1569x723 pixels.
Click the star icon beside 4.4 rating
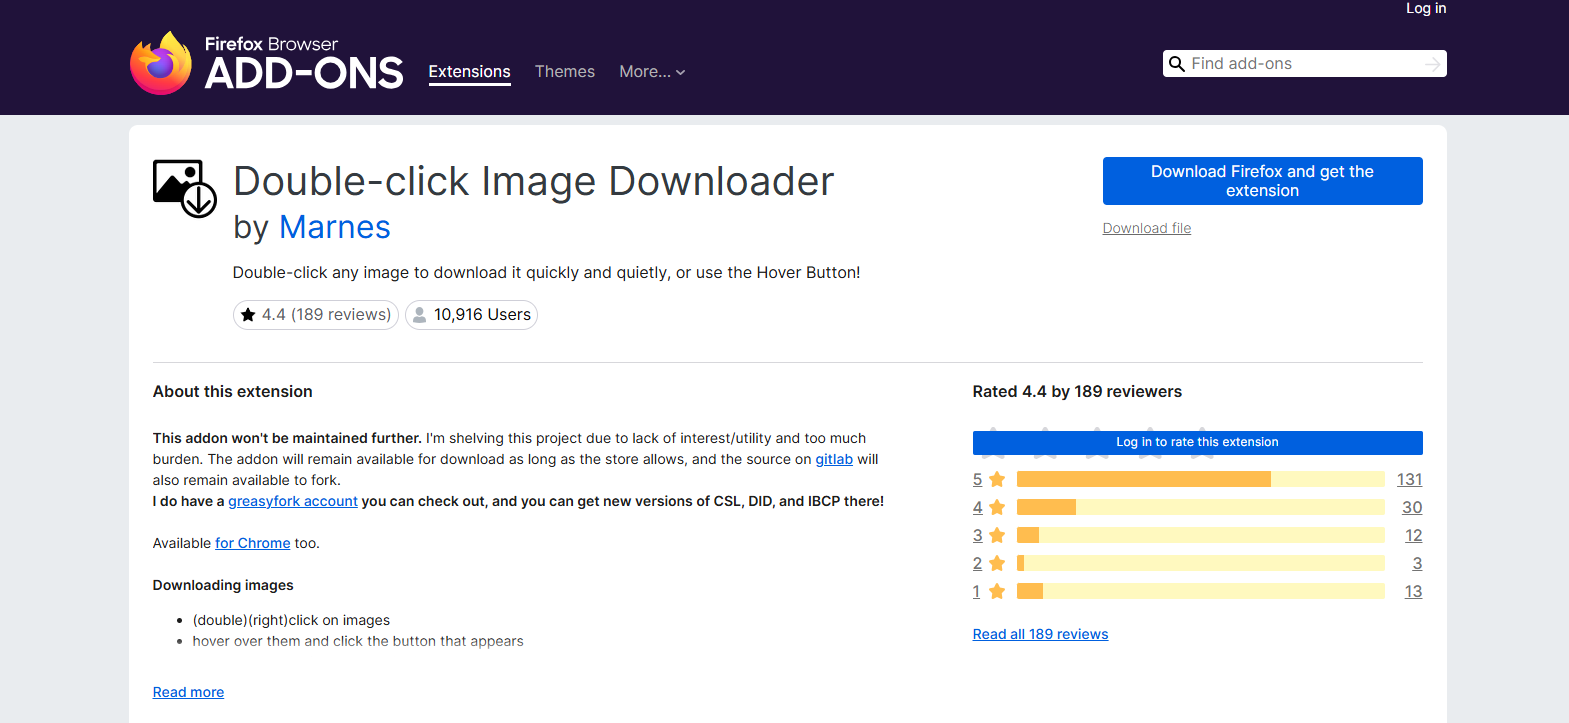click(x=248, y=315)
